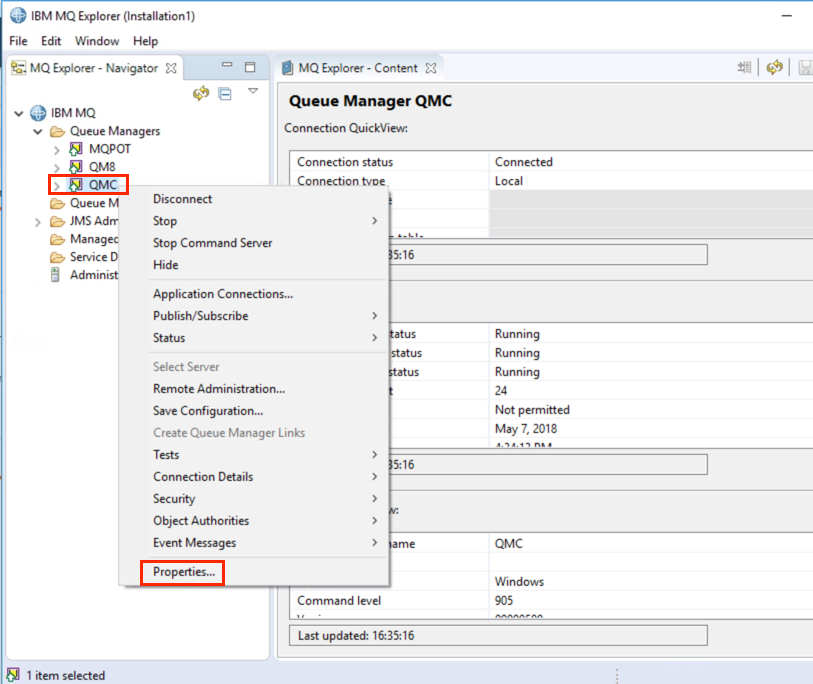Expand the QM8 queue manager node
This screenshot has height=684, width=813.
(57, 168)
